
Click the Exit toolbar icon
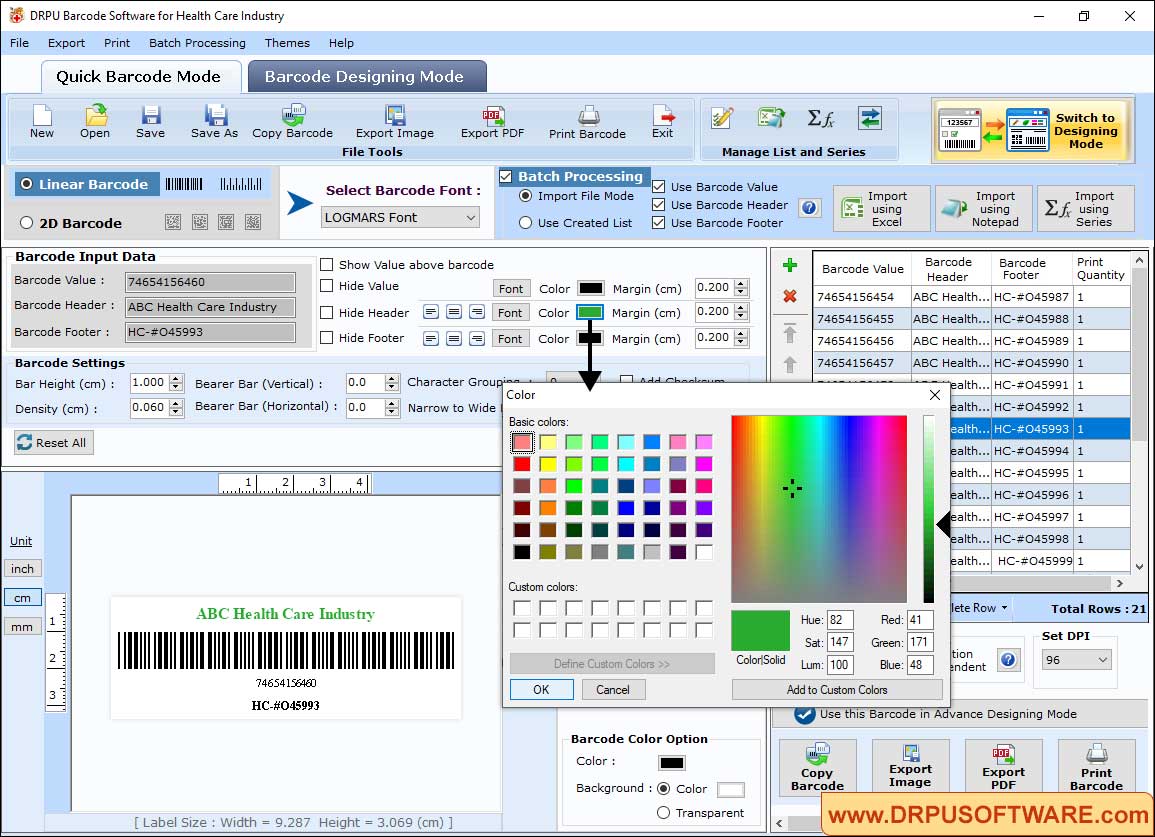(x=662, y=122)
